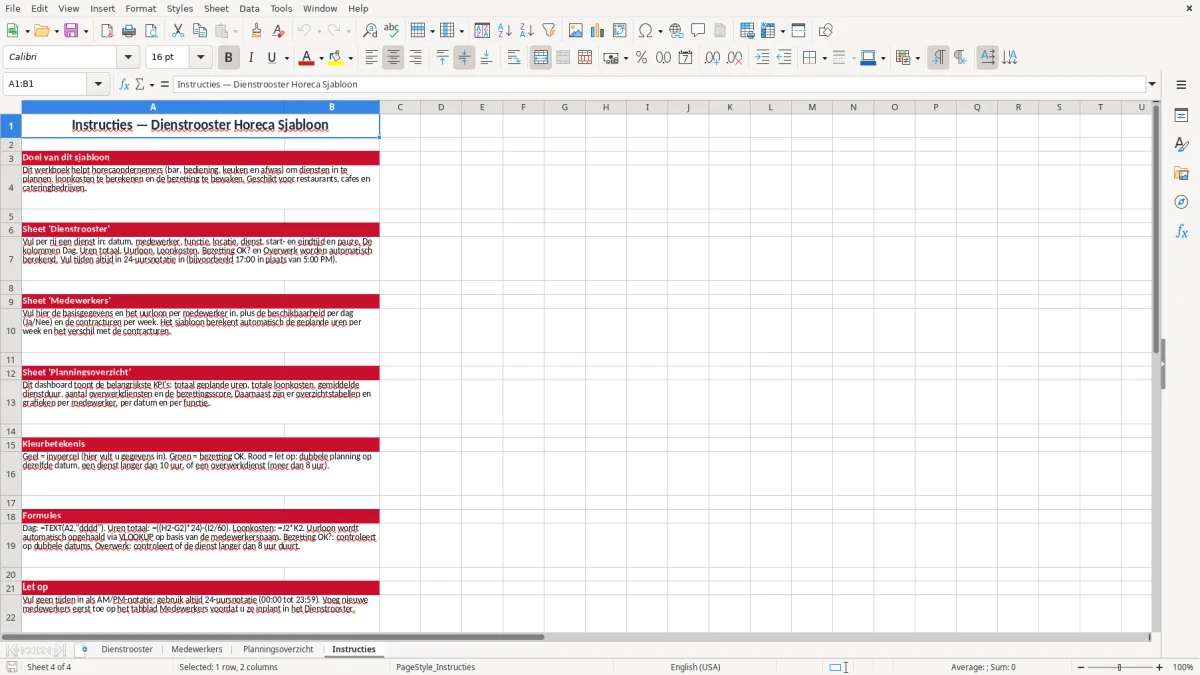Run the spelling check

[x=391, y=31]
